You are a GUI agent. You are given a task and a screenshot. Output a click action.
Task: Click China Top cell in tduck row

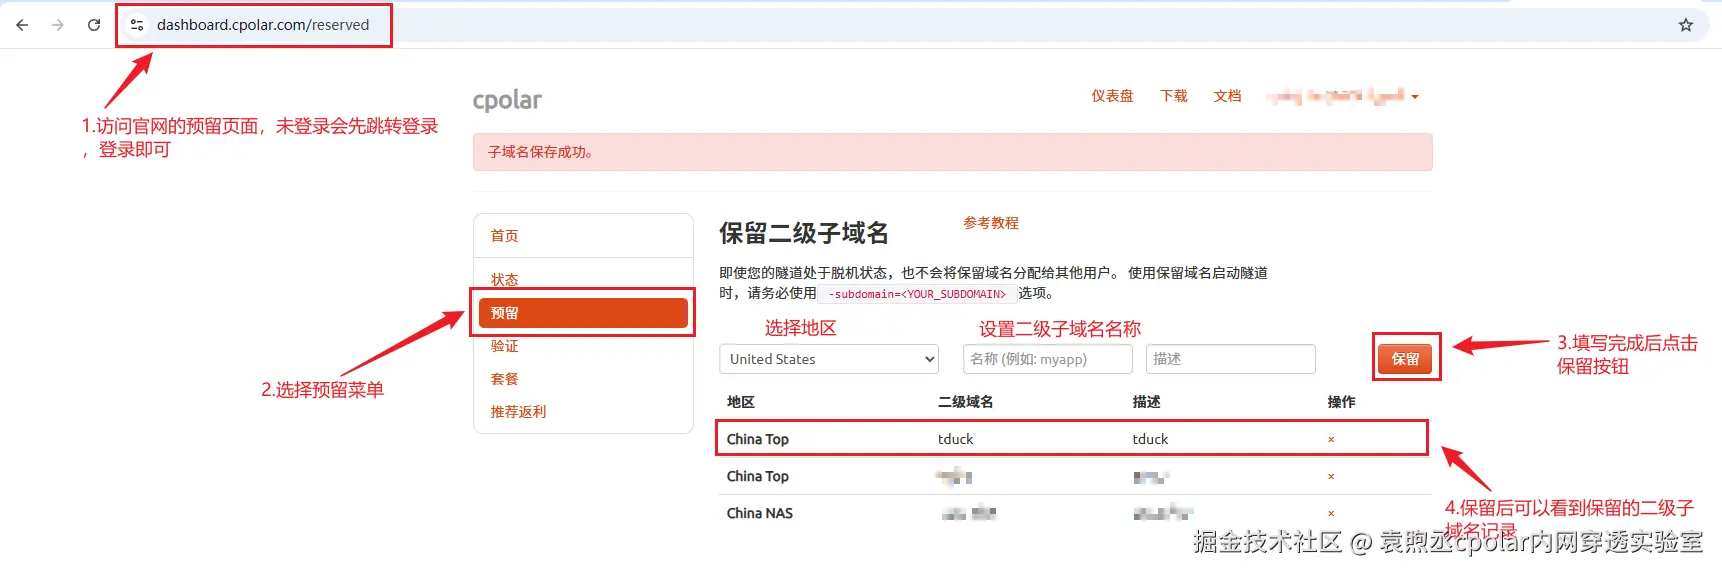click(757, 439)
